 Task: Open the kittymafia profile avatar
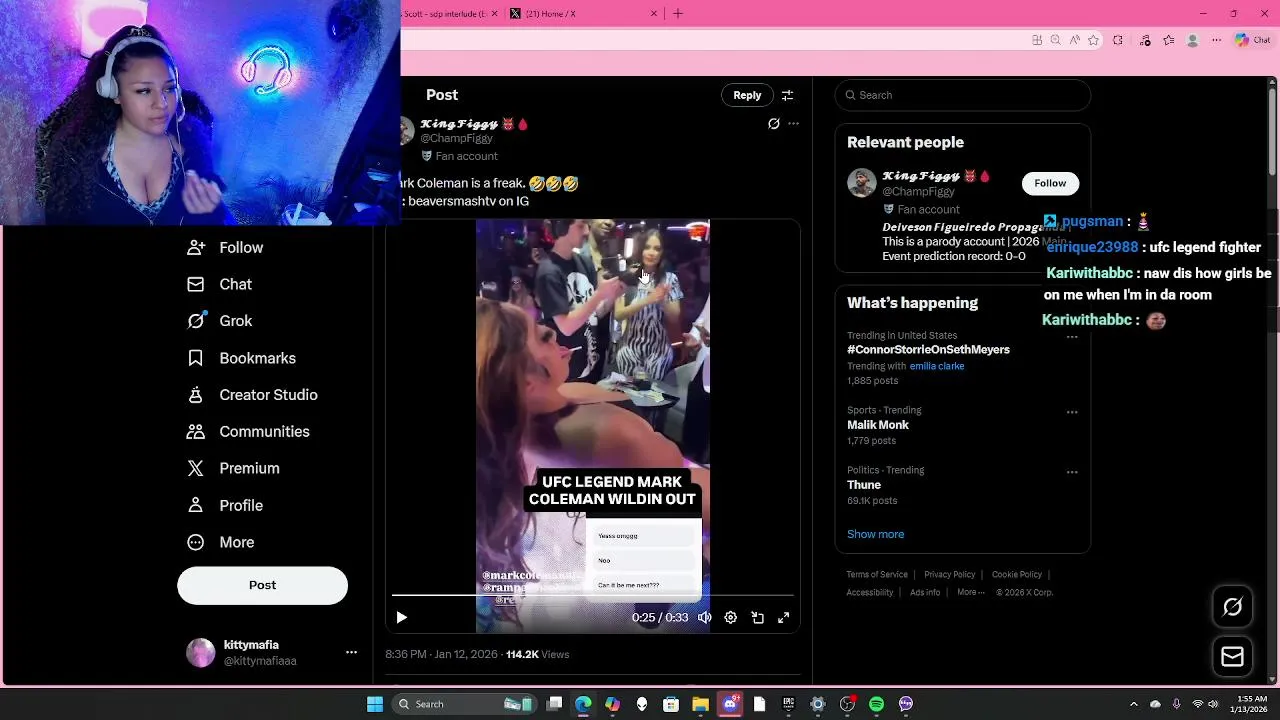click(200, 653)
